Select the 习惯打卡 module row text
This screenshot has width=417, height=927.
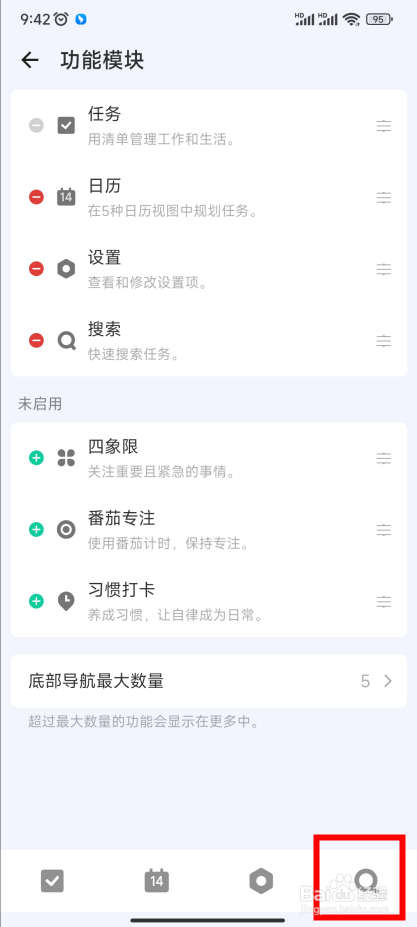[121, 590]
